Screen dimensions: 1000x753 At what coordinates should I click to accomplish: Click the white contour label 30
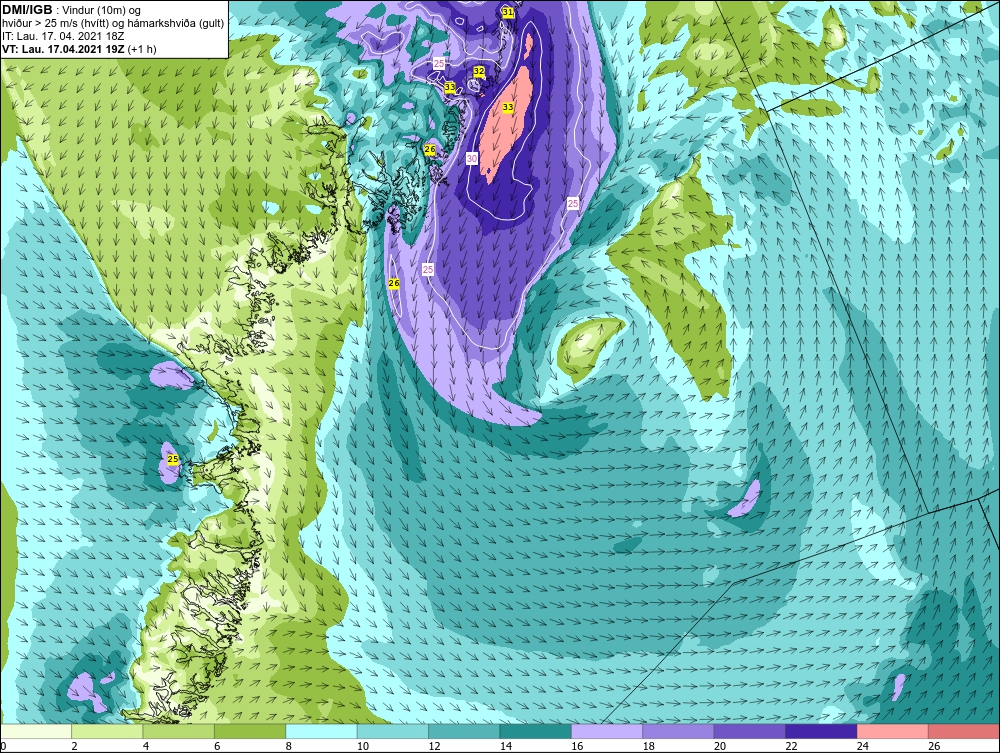471,158
